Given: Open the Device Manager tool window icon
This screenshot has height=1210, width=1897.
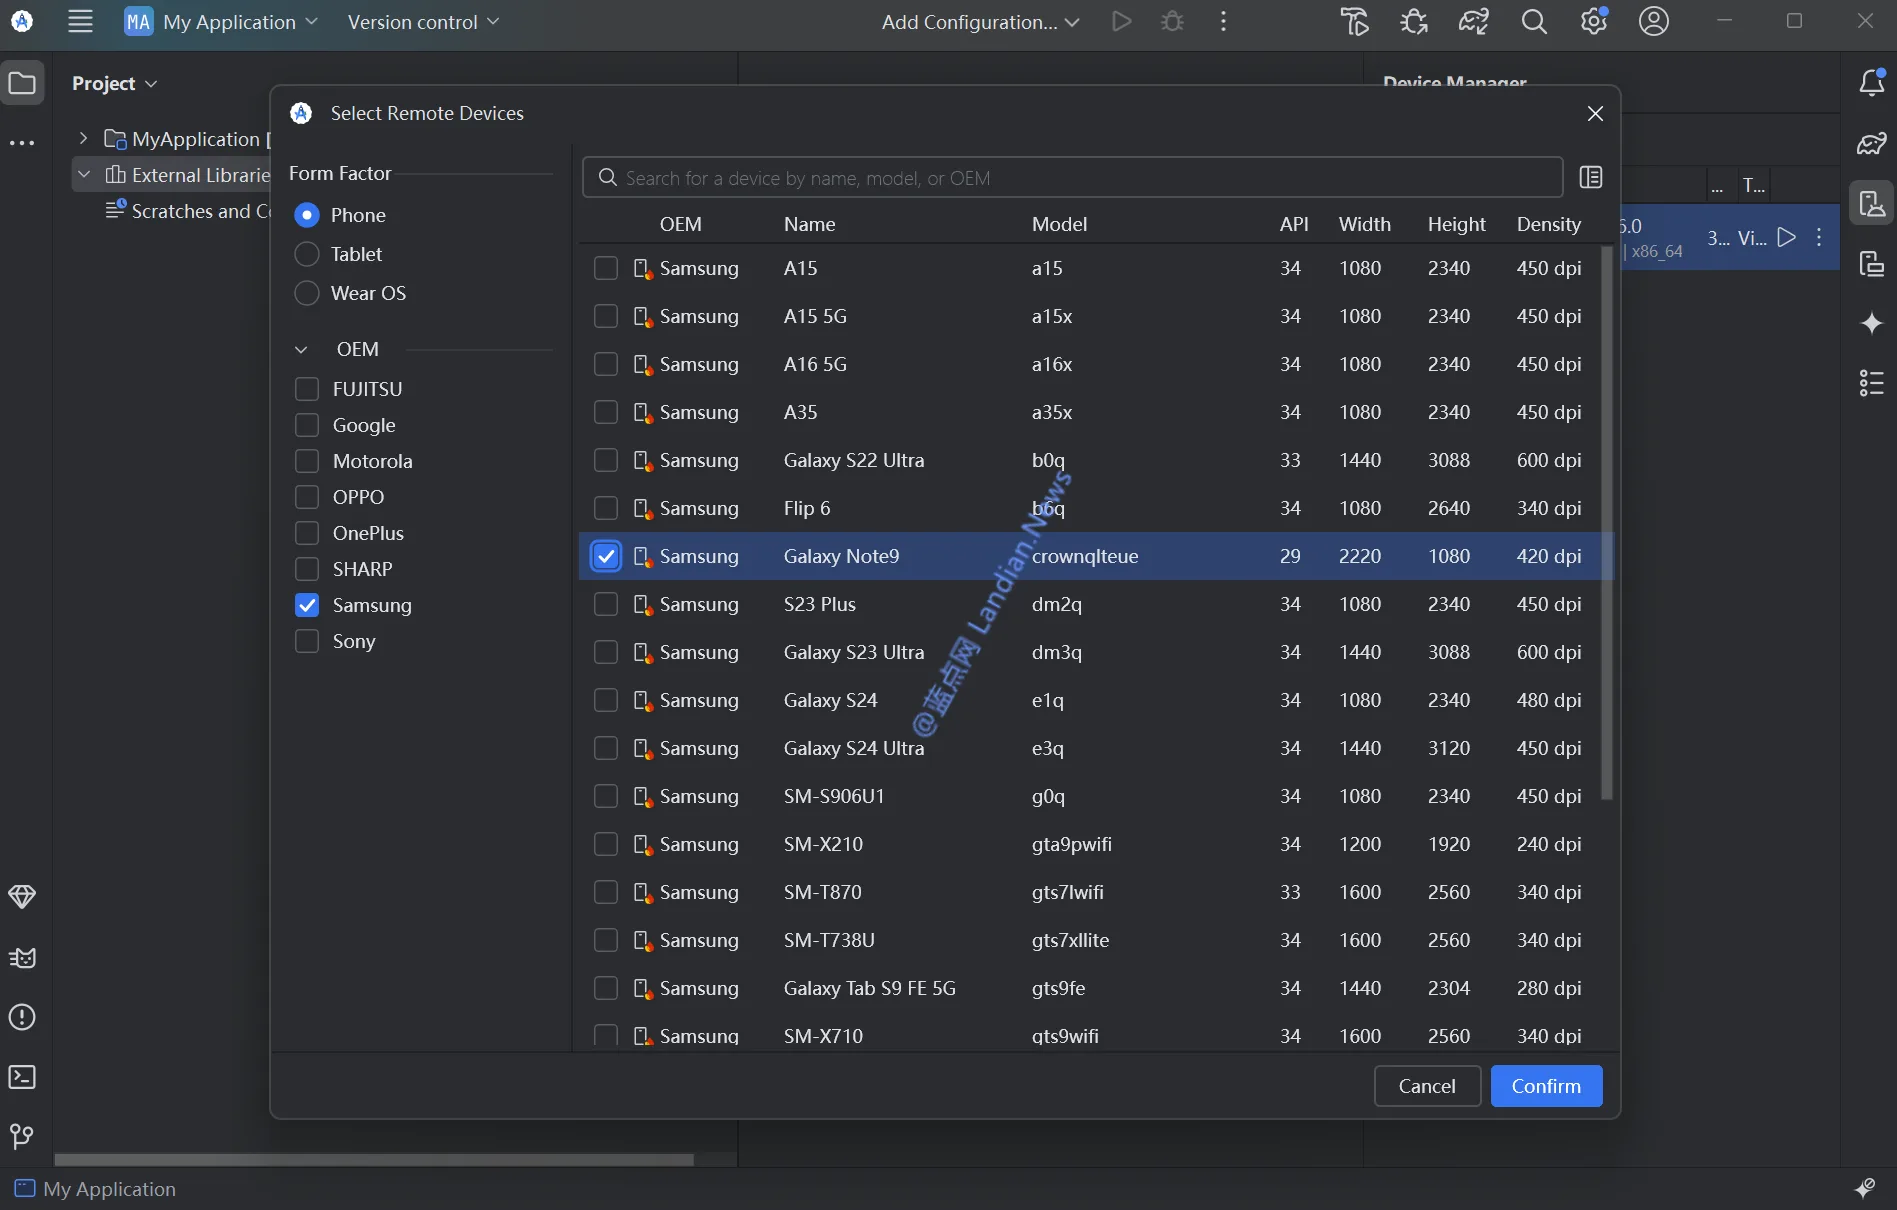Looking at the screenshot, I should [1871, 204].
